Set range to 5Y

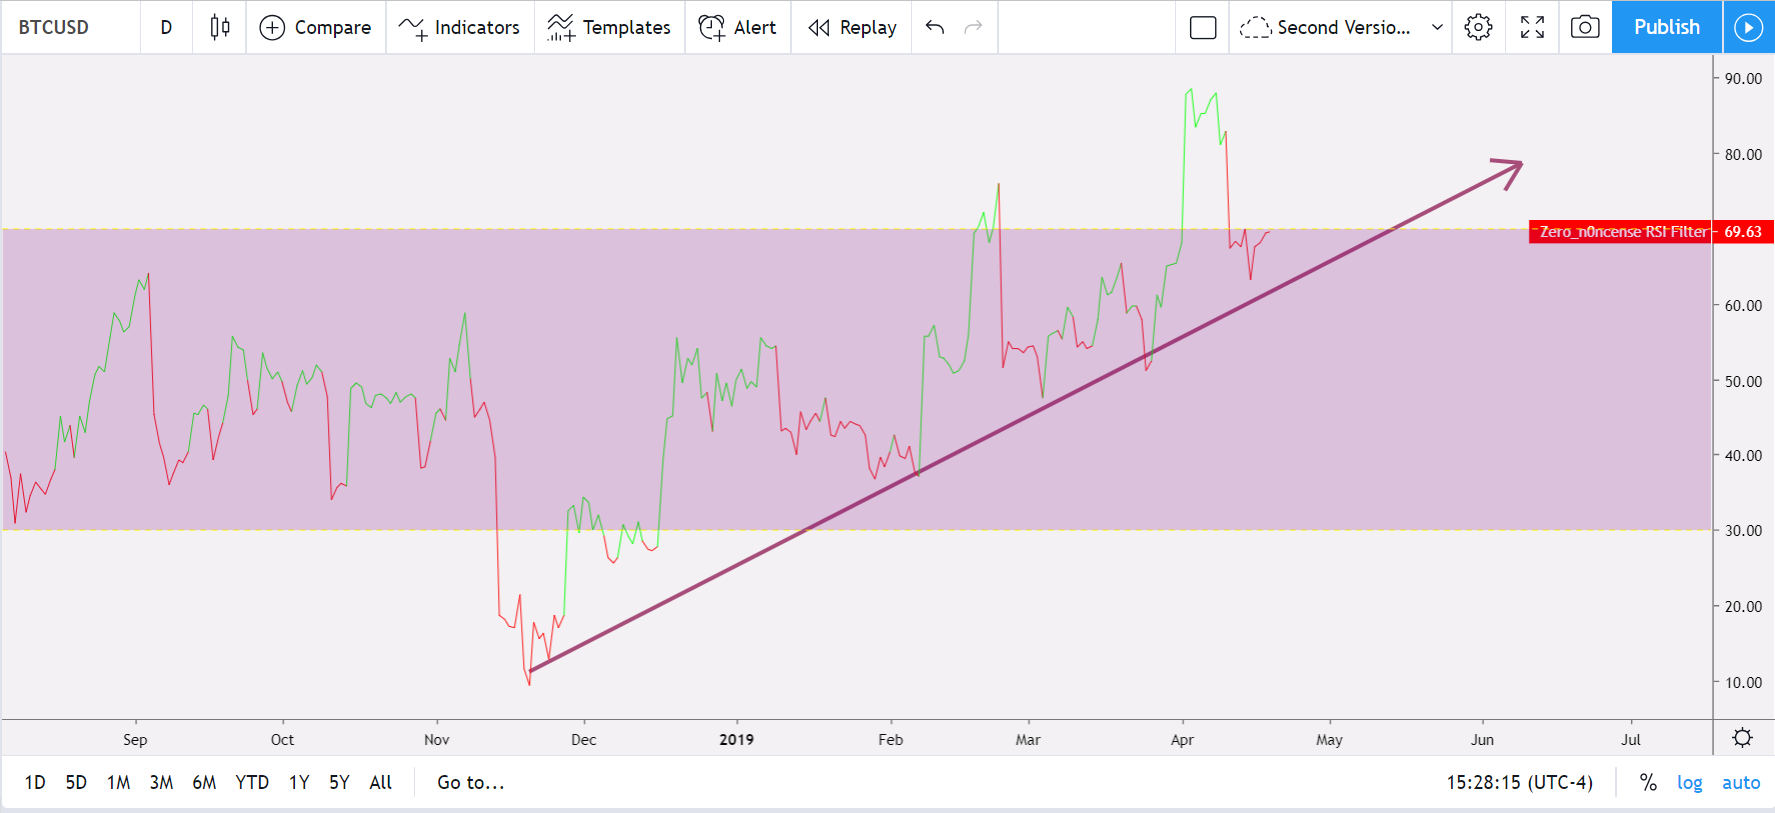339,782
